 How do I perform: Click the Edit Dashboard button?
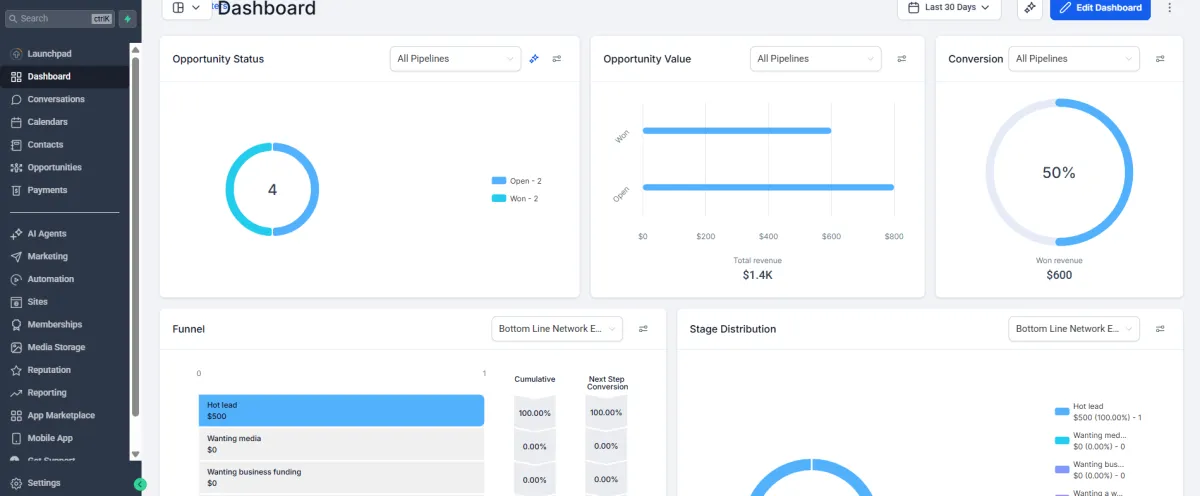click(x=1100, y=8)
